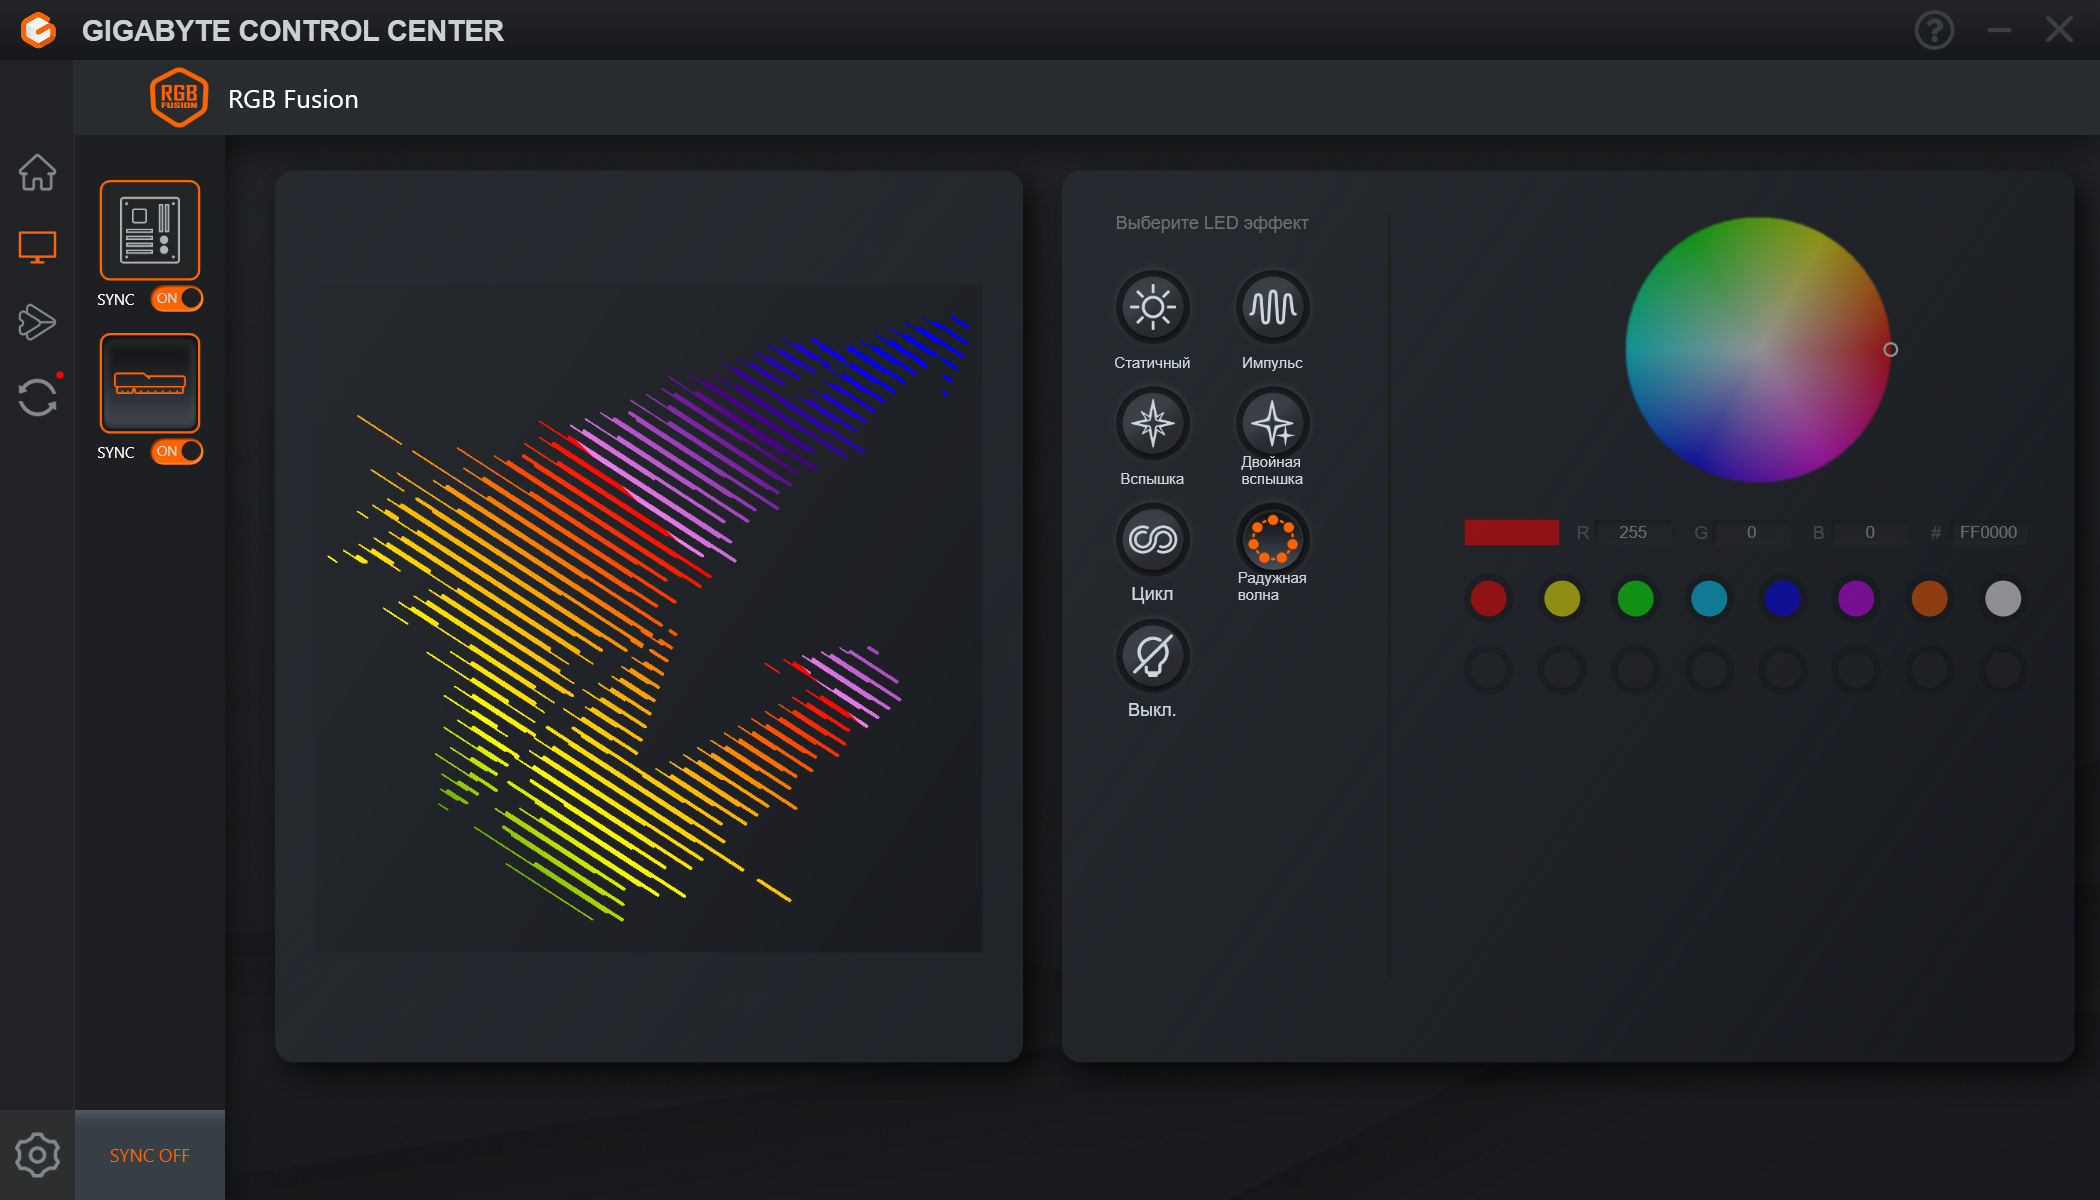This screenshot has width=2100, height=1200.
Task: Select the motherboard device thumbnail
Action: point(150,230)
